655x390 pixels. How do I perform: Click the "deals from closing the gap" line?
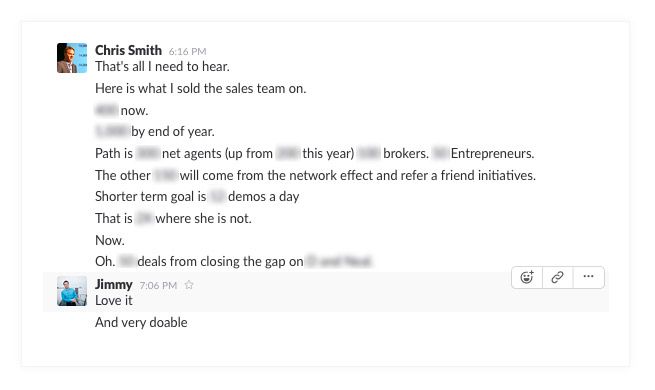pos(234,261)
